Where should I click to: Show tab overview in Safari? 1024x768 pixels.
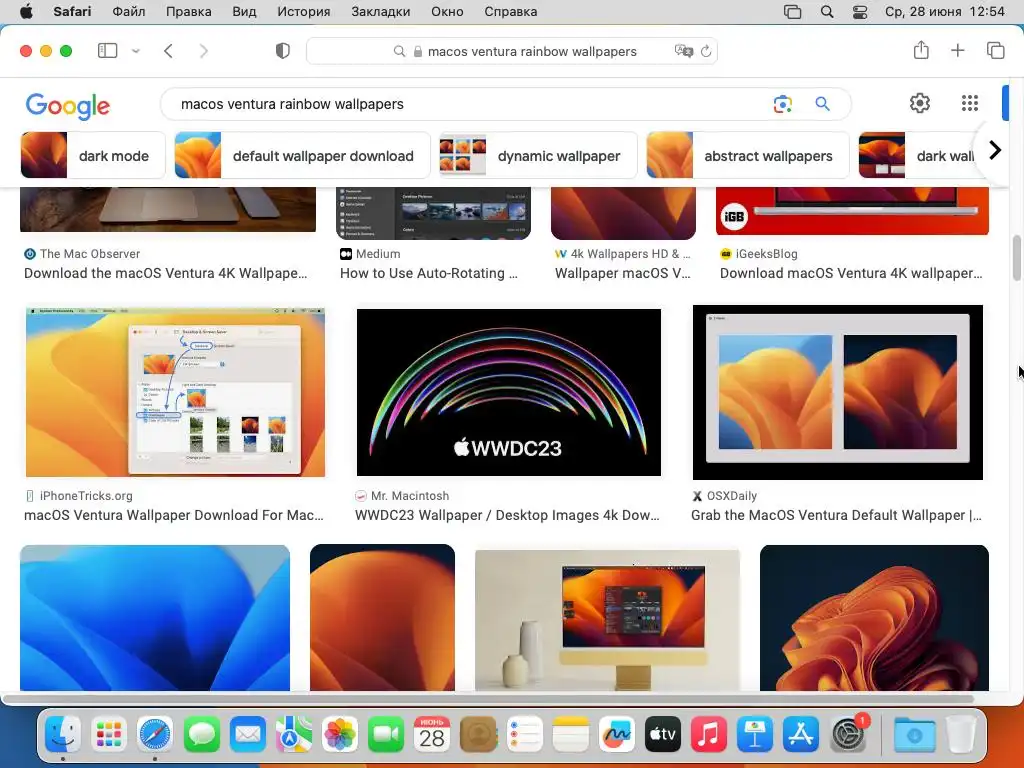(x=995, y=50)
